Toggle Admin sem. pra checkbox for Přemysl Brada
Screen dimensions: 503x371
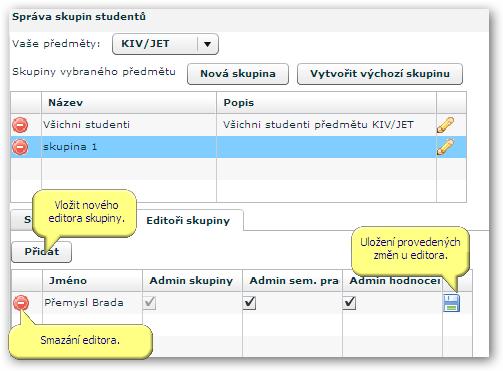(x=249, y=303)
